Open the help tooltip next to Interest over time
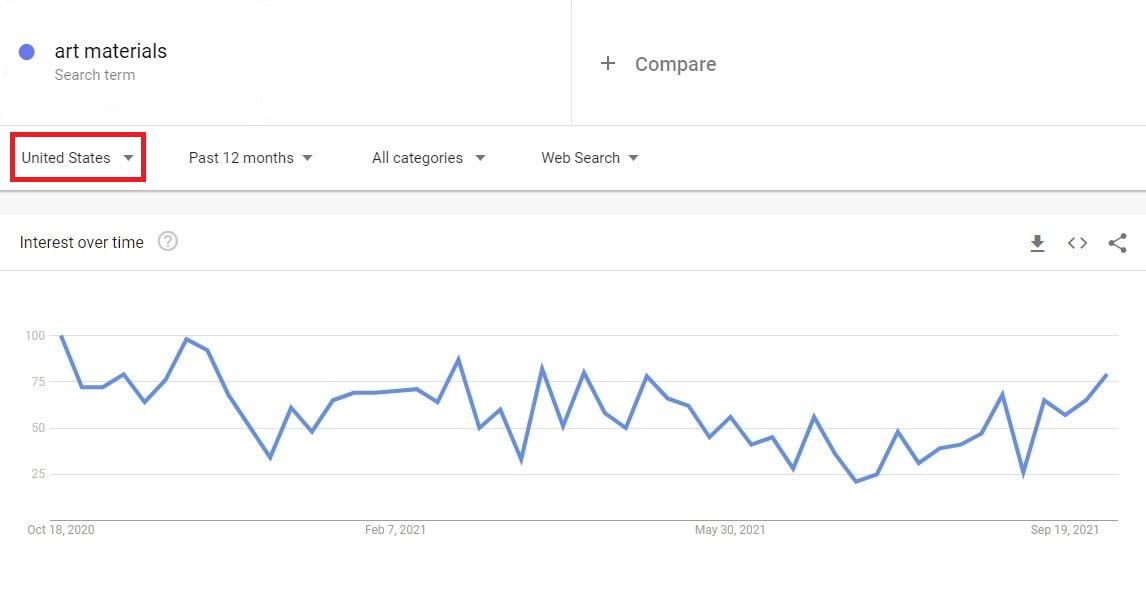Image resolution: width=1146 pixels, height=605 pixels. pos(168,240)
